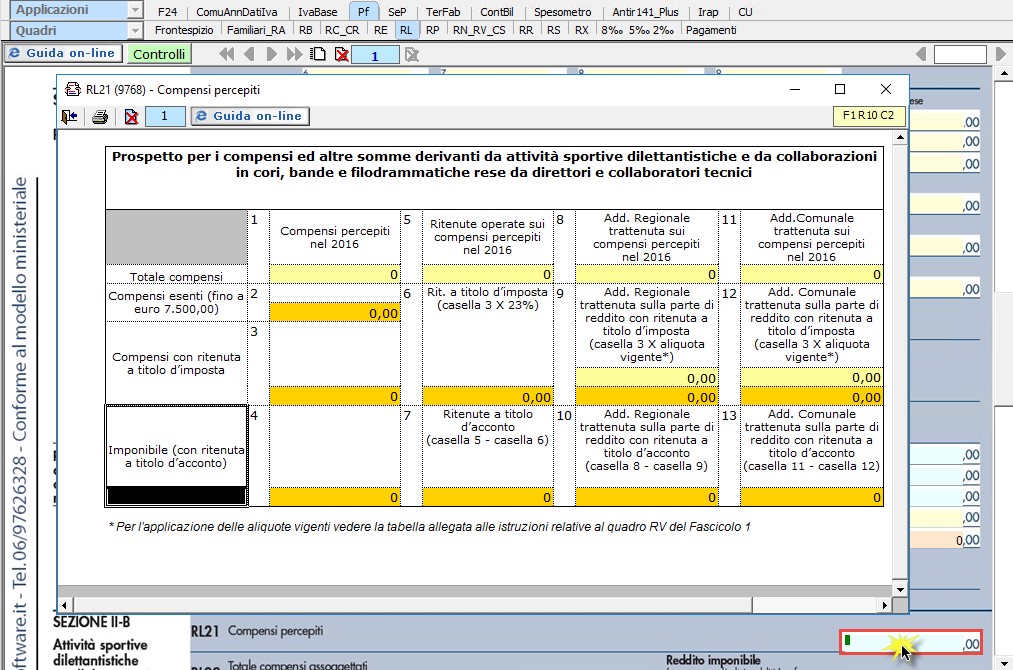Open the Applicazioni dropdown arrow
This screenshot has height=670, width=1013.
(134, 10)
